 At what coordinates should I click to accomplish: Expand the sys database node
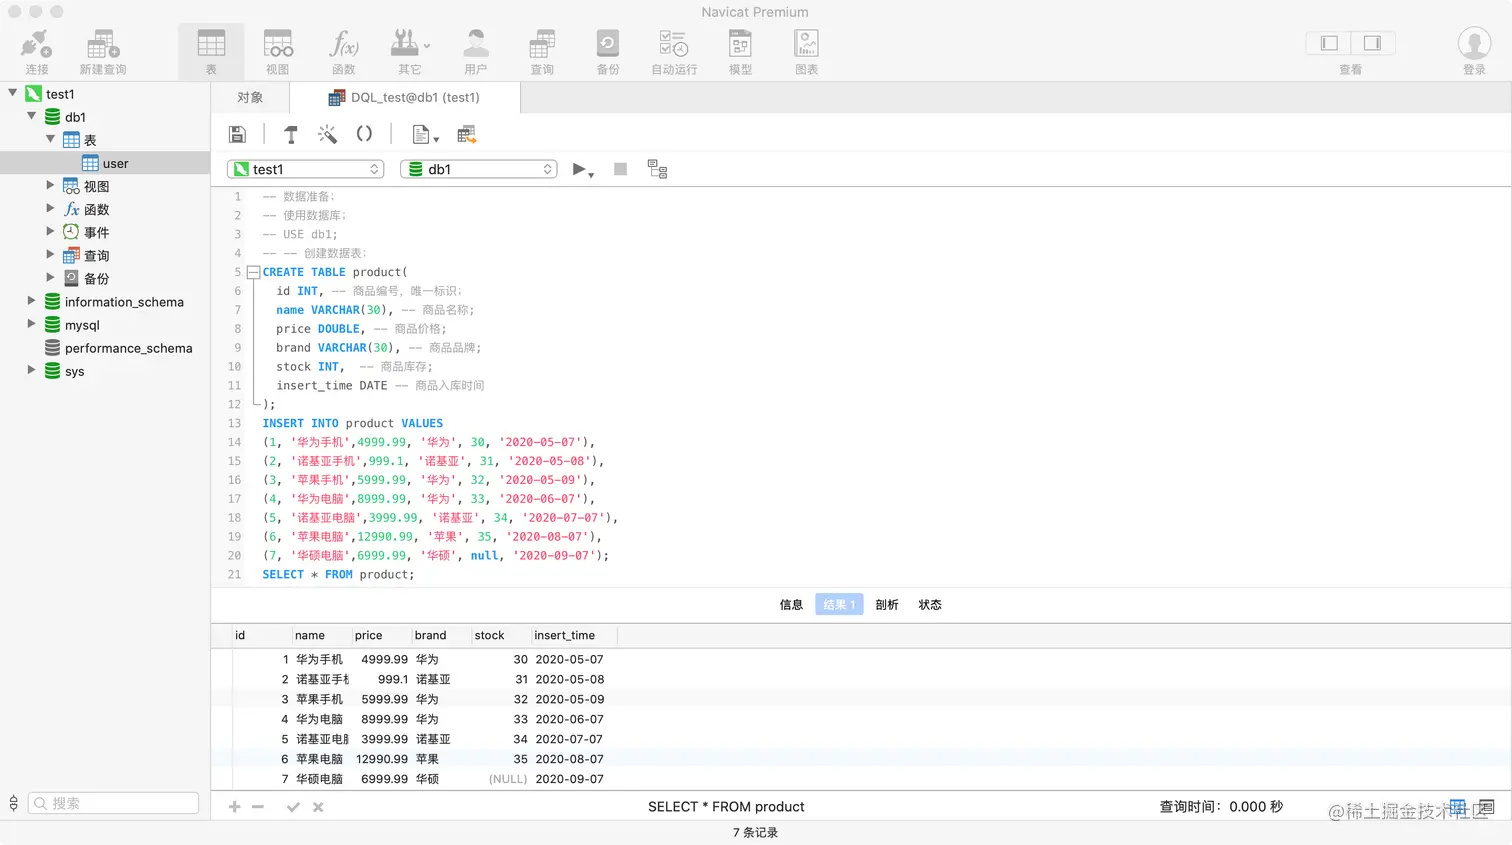pos(31,369)
